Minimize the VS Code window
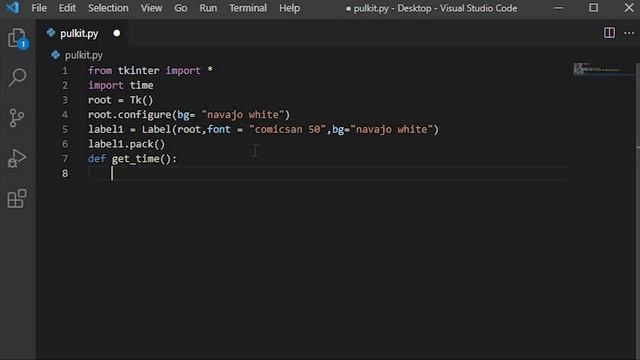The width and height of the screenshot is (640, 360). [558, 8]
